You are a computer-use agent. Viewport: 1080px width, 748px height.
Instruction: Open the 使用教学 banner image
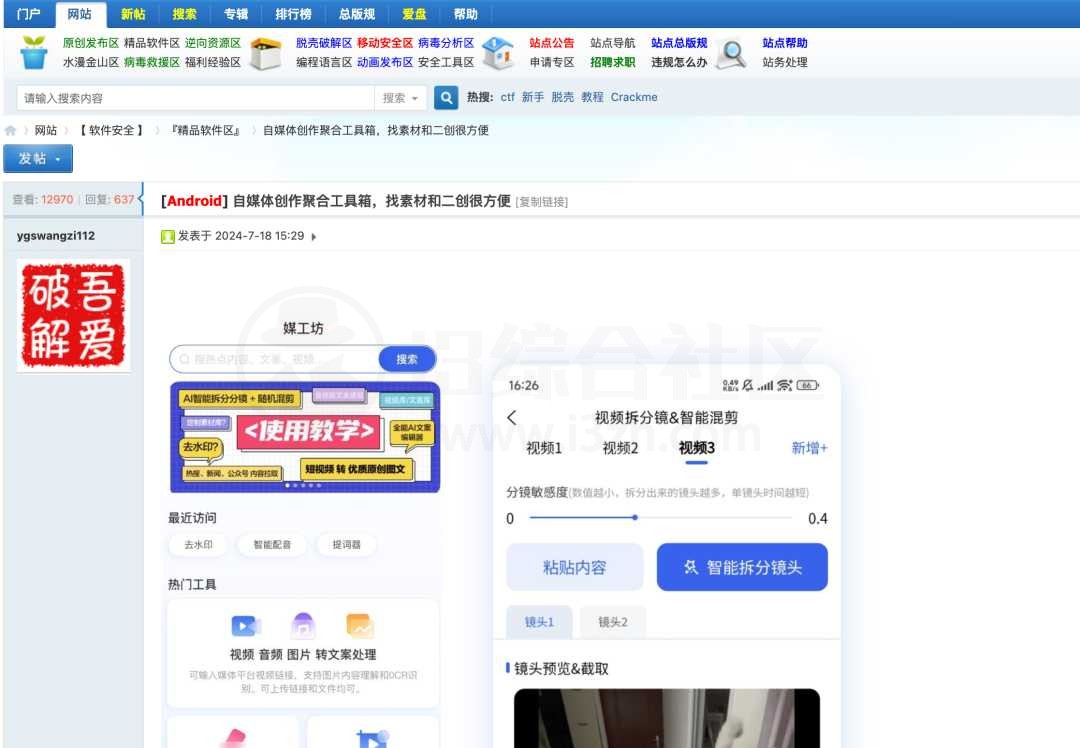point(304,437)
